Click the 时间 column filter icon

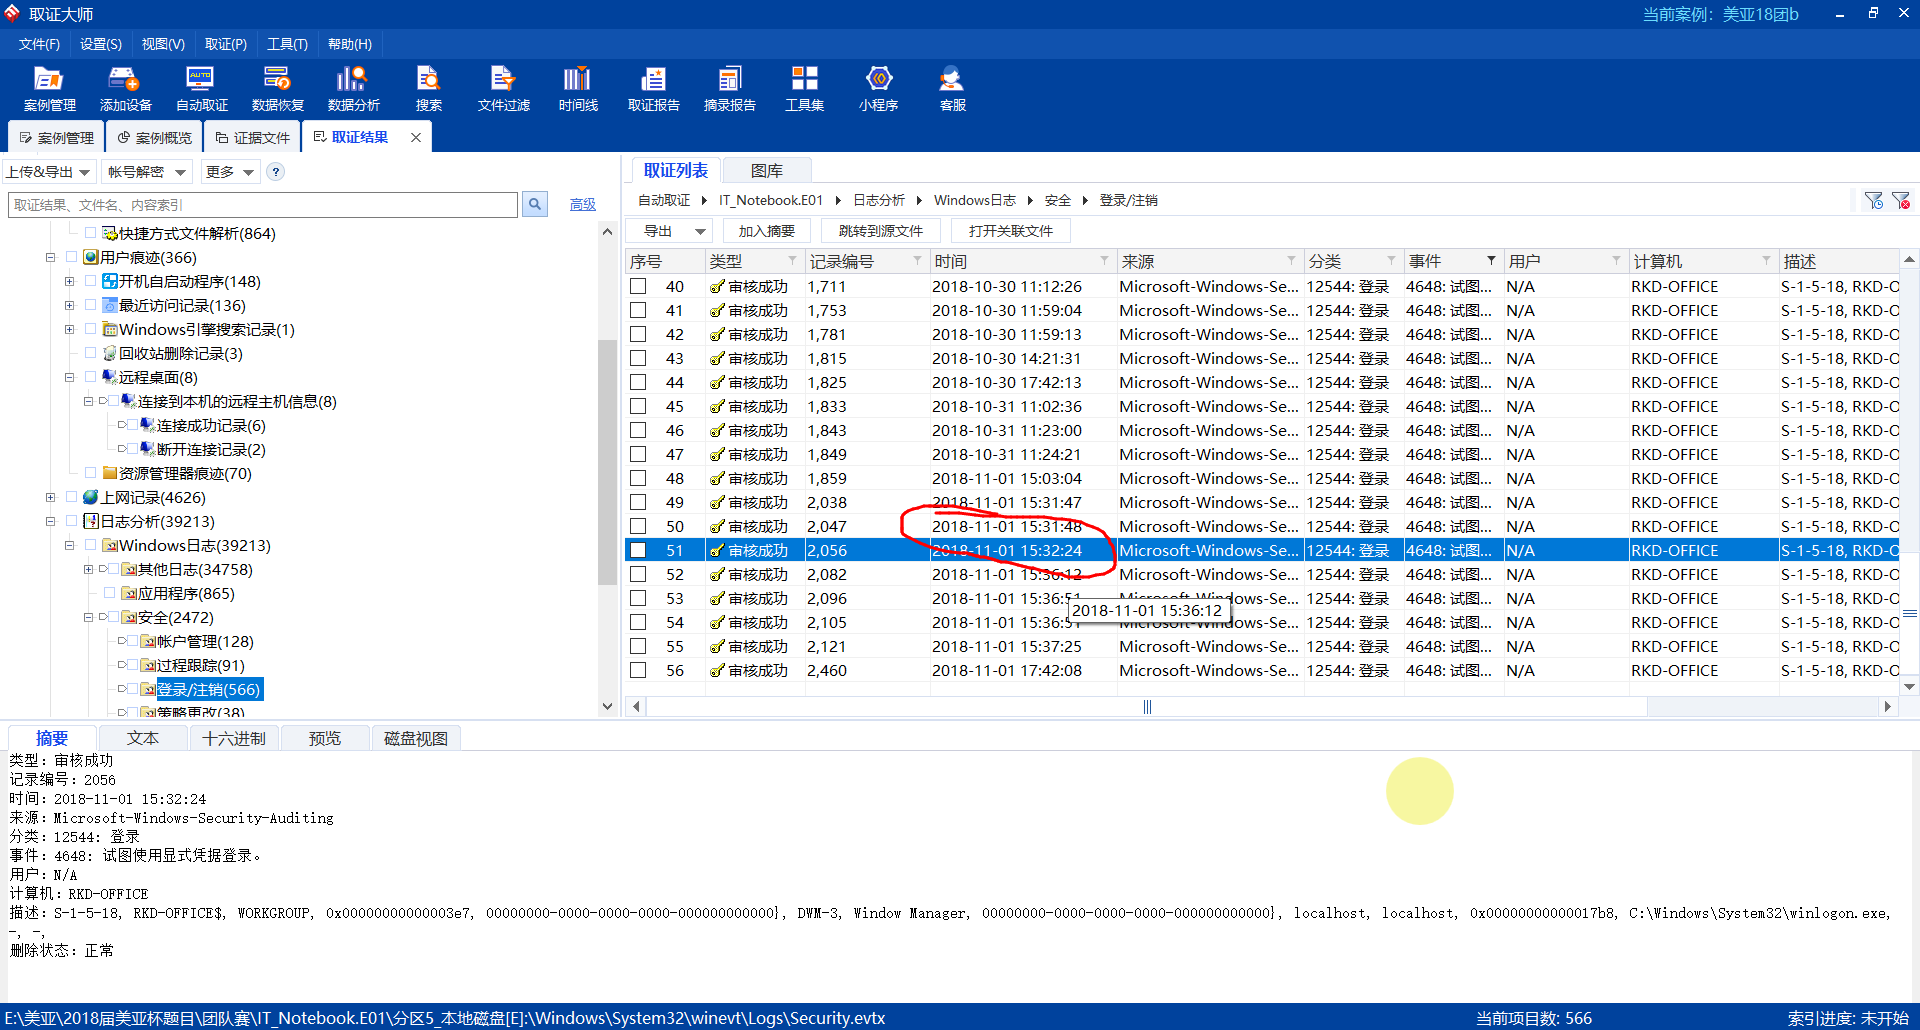[1104, 261]
